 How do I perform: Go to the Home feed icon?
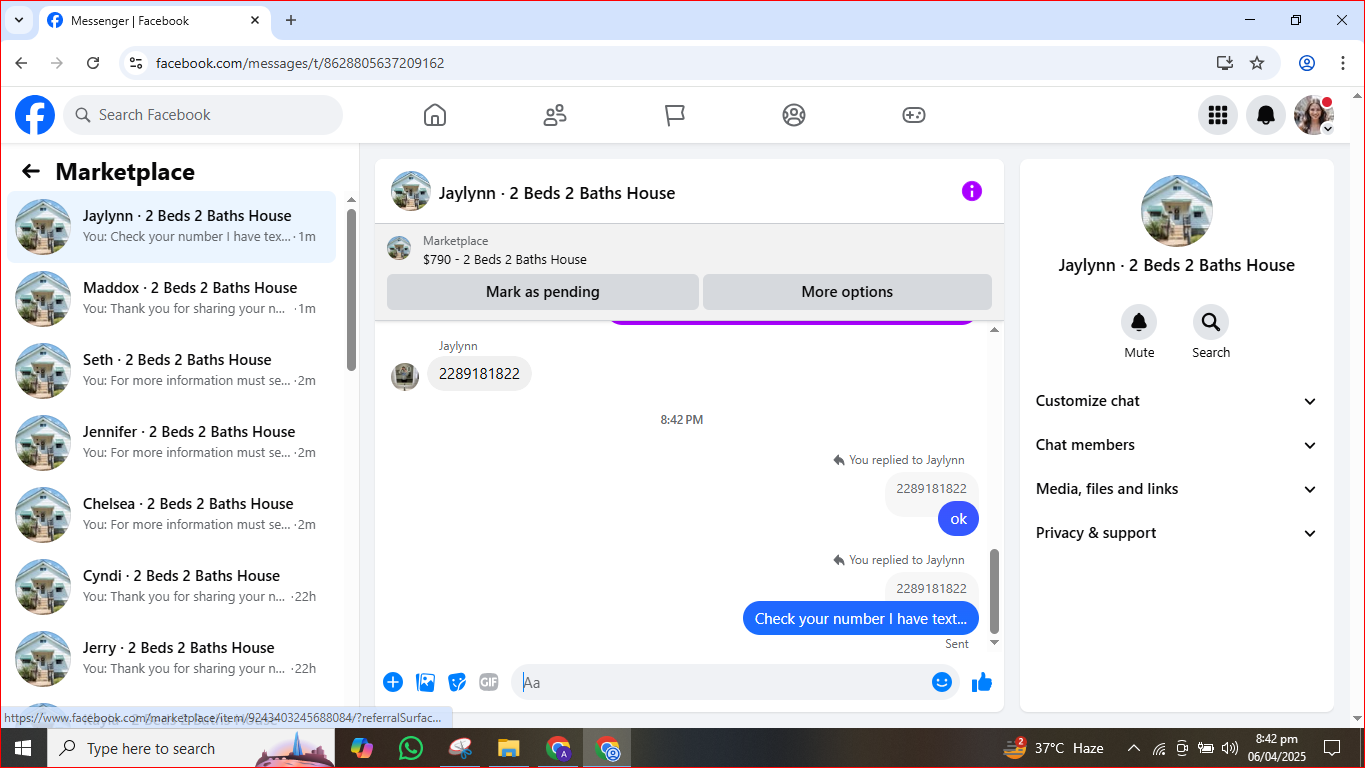tap(435, 115)
